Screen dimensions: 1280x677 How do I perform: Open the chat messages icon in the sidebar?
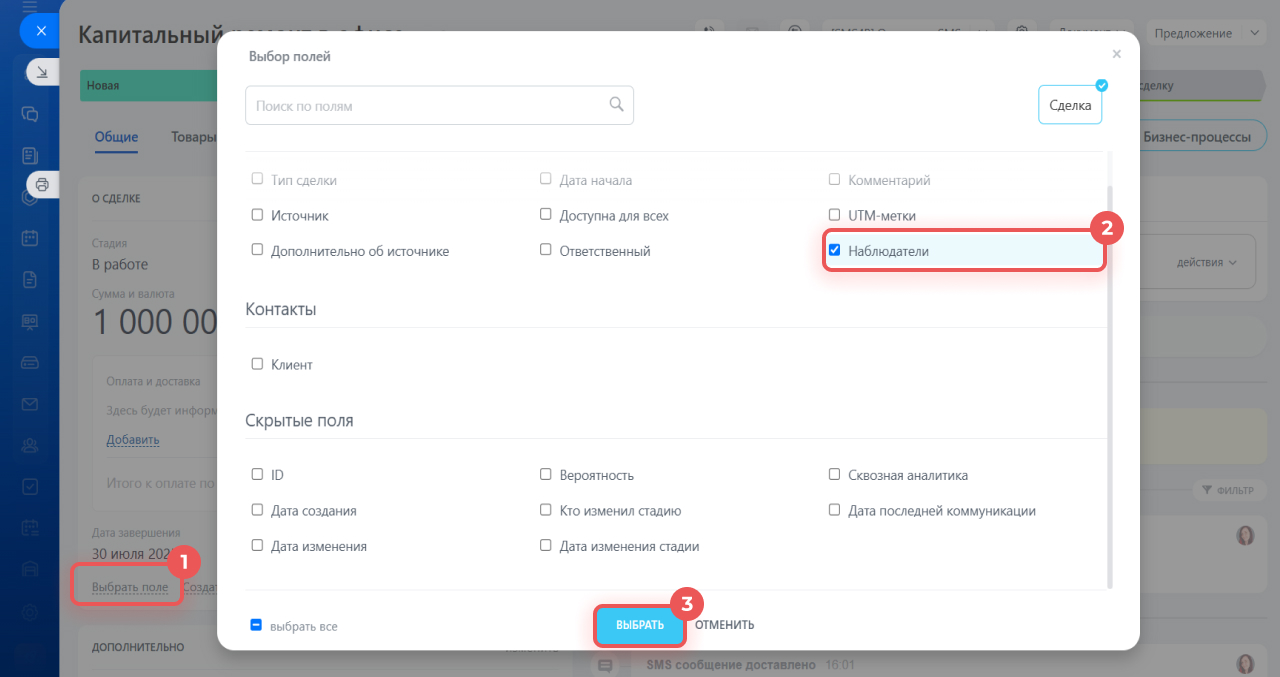(30, 114)
